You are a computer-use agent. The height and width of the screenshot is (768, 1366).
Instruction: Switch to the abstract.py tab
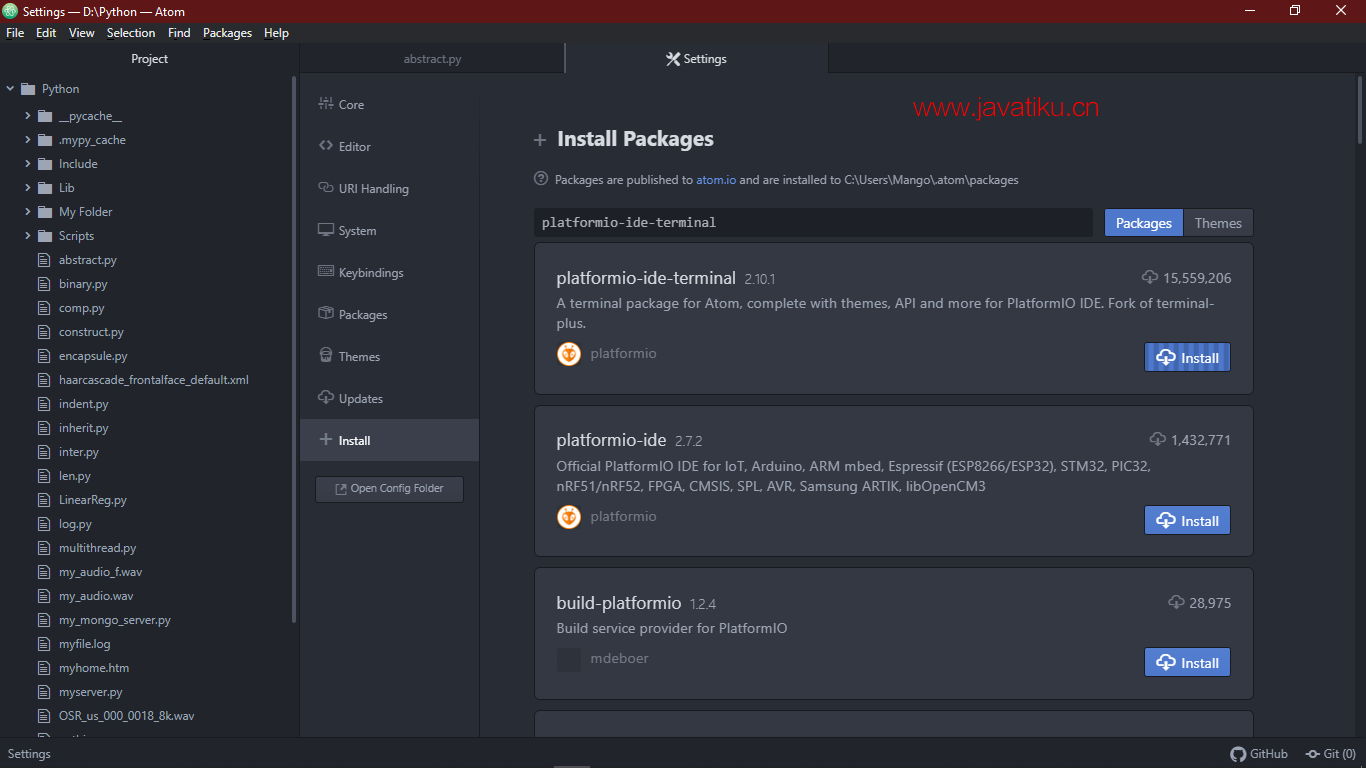(x=432, y=59)
